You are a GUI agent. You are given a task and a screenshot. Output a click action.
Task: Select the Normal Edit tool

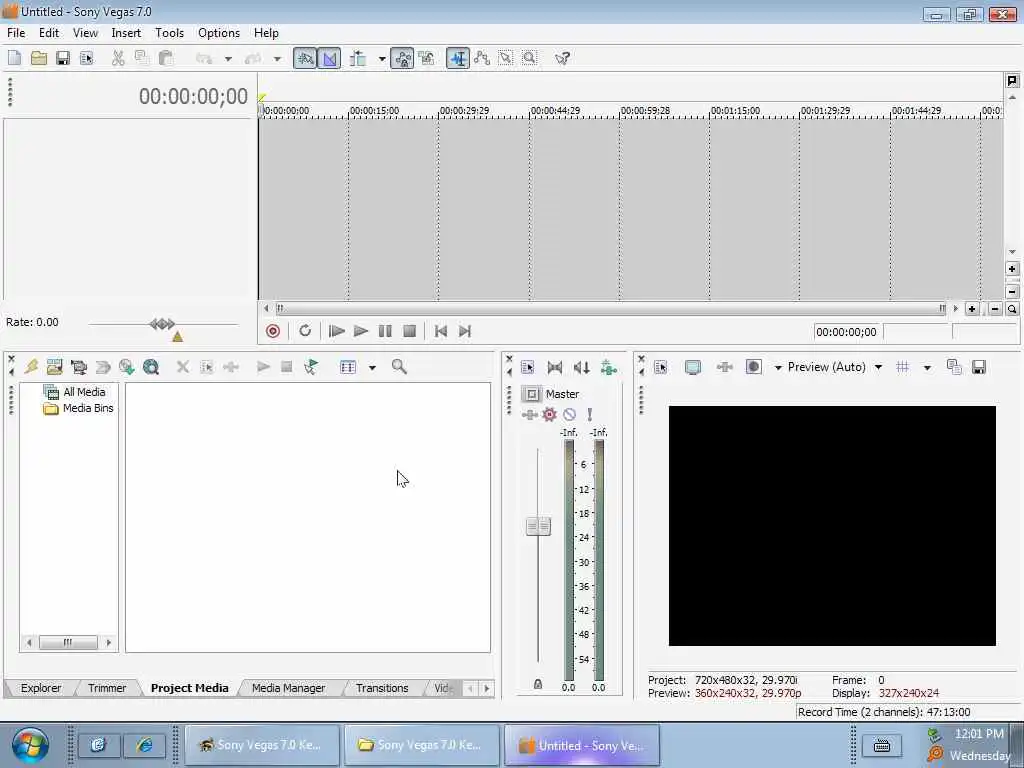pyautogui.click(x=458, y=58)
